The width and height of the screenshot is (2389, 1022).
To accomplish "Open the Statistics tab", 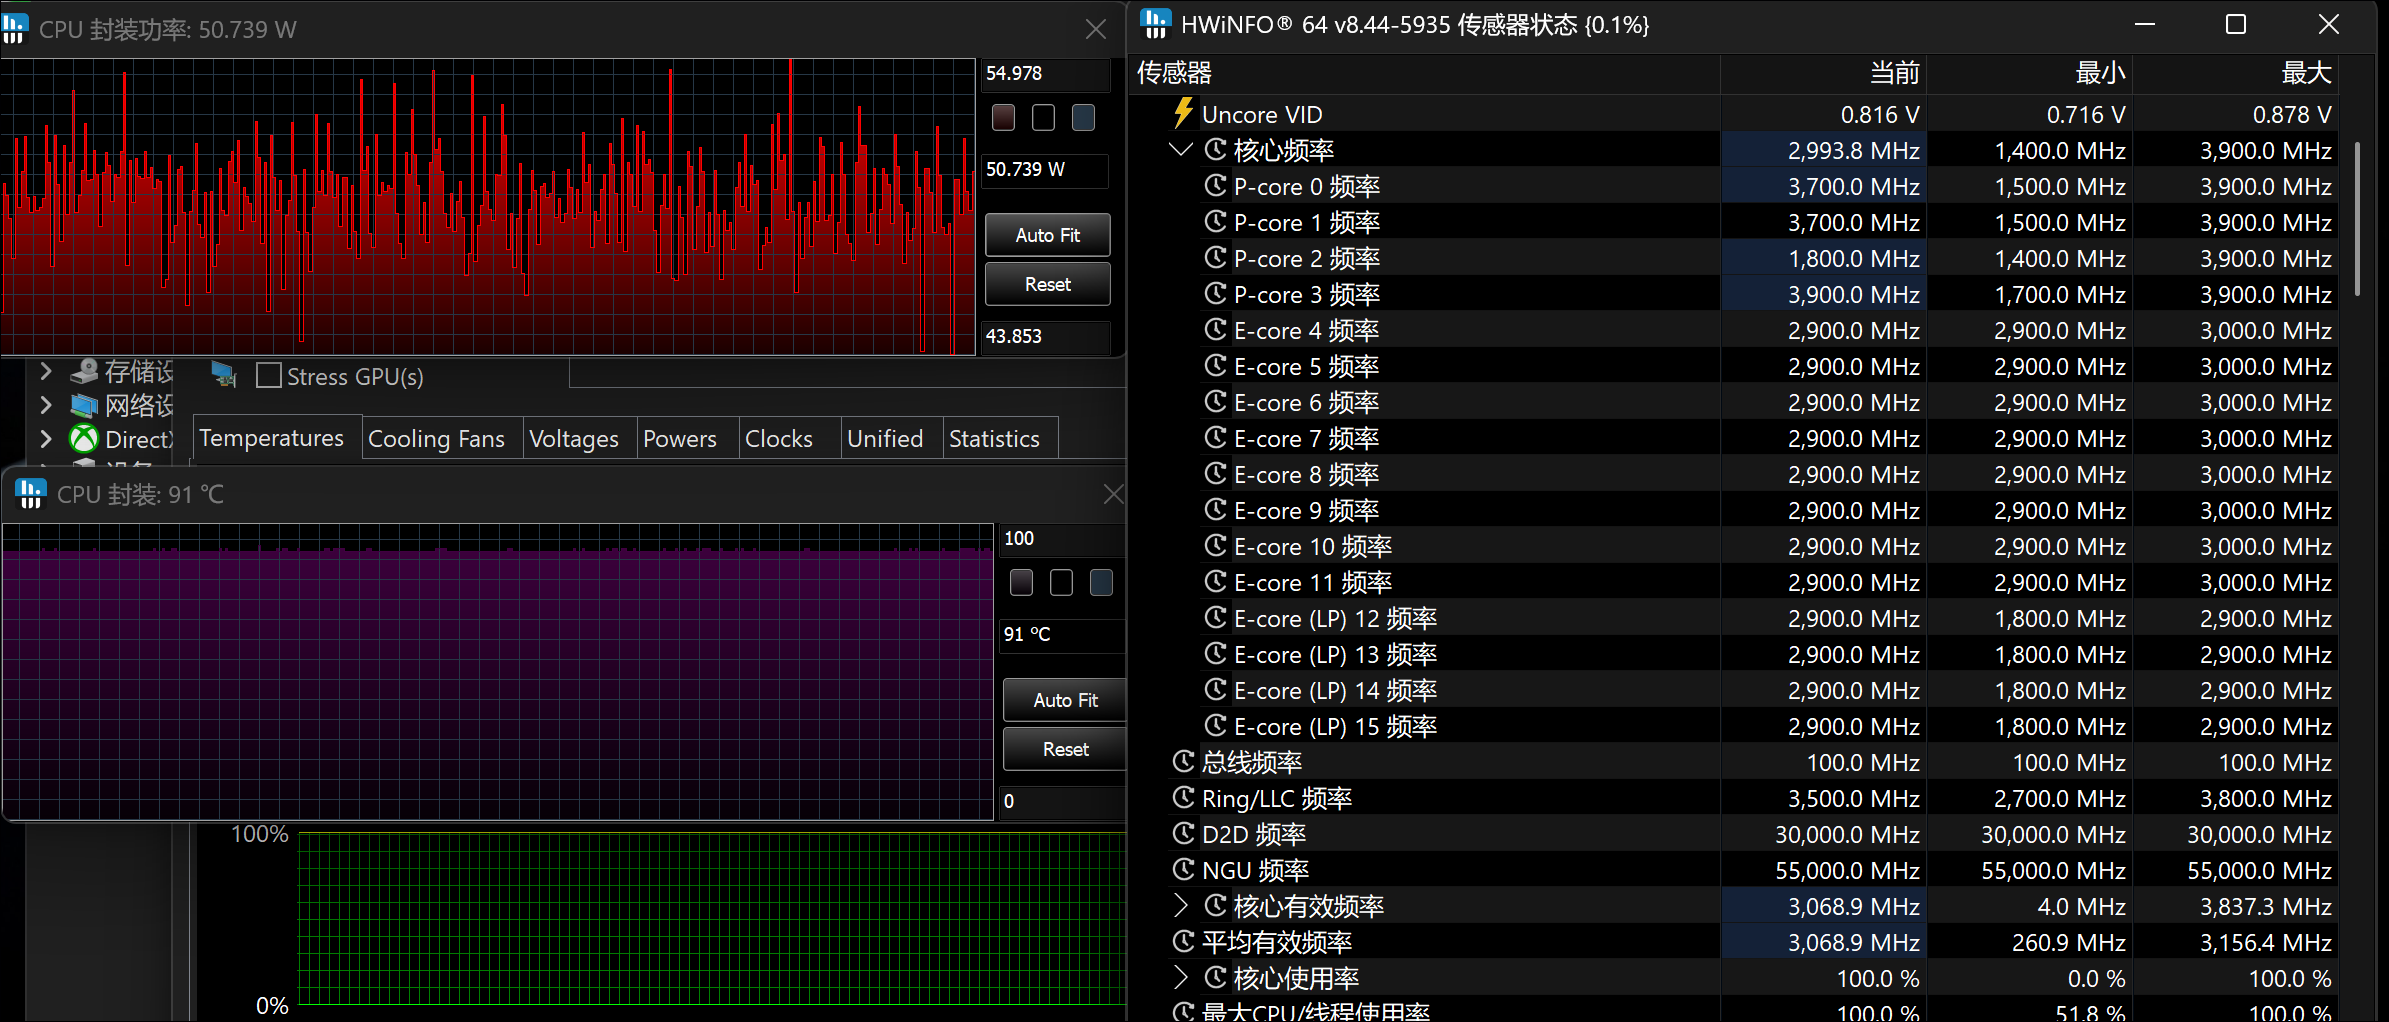I will tap(993, 439).
